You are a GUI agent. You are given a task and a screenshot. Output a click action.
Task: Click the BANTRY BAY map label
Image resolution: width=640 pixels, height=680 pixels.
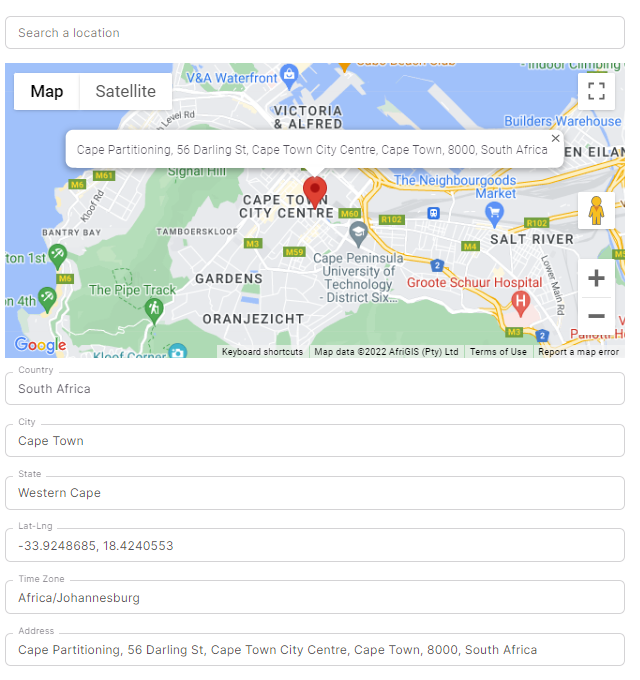click(x=72, y=232)
